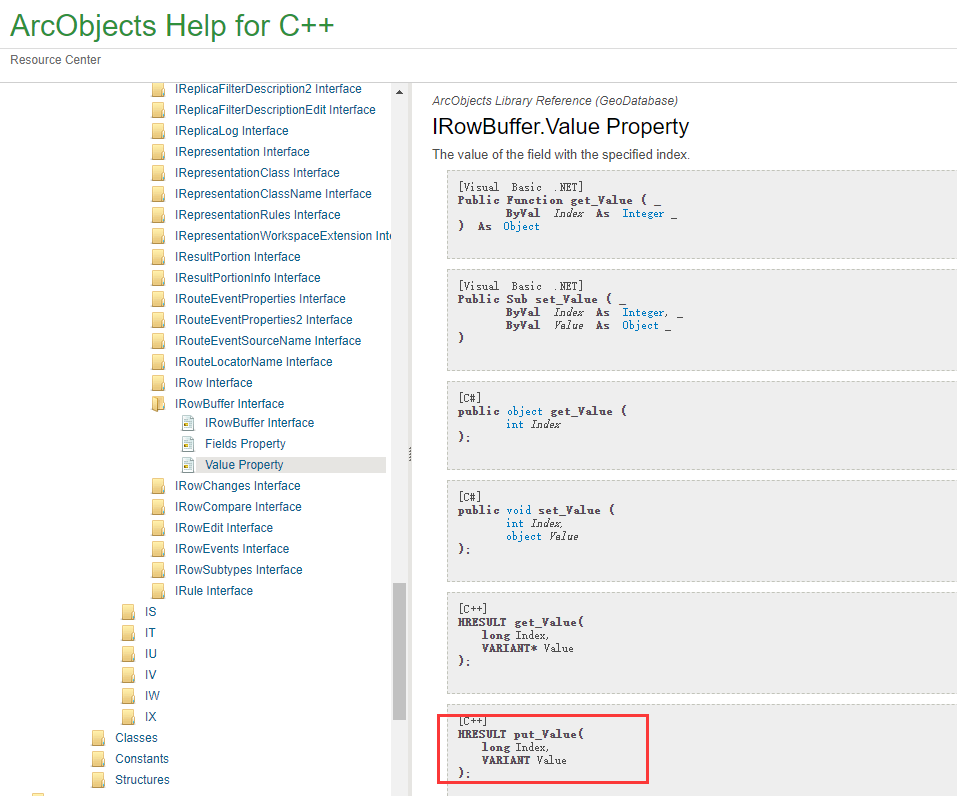Click the document icon beside Fields Property

click(x=188, y=443)
